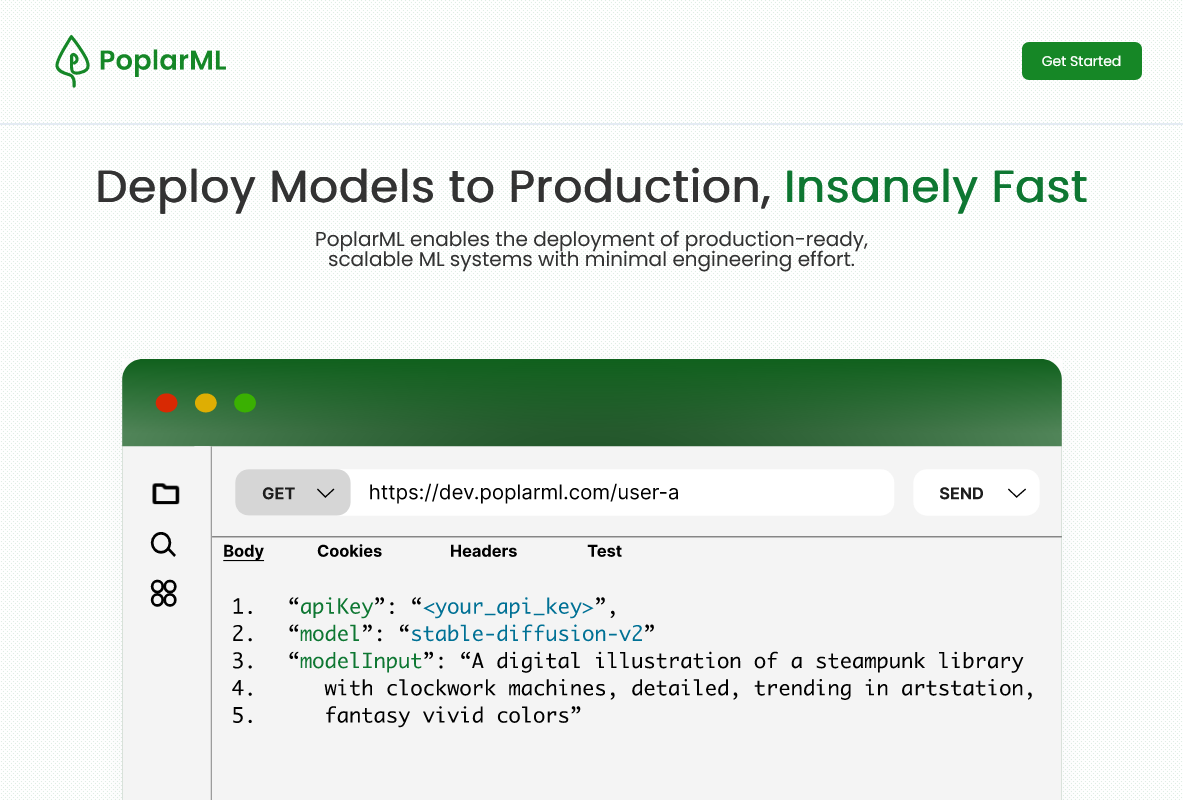Click the PoplarML leaf logo icon
Viewport: 1200px width, 800px height.
tap(72, 61)
